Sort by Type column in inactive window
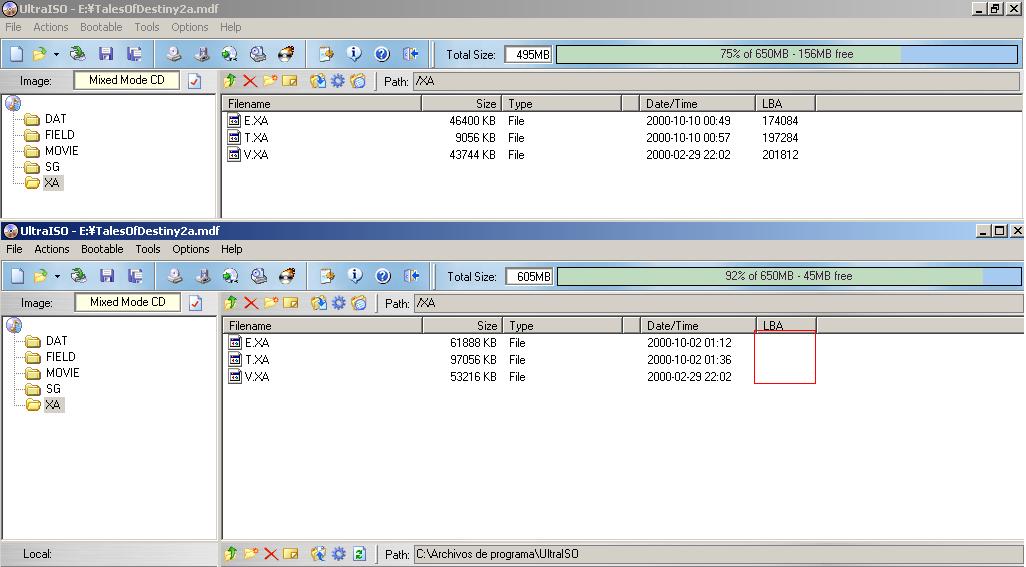 pos(561,103)
